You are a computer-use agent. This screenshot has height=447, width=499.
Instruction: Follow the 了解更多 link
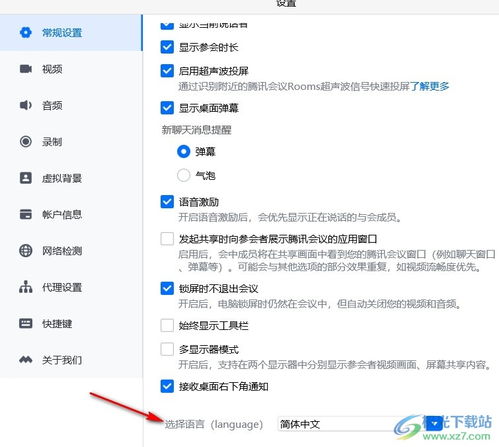[x=429, y=86]
